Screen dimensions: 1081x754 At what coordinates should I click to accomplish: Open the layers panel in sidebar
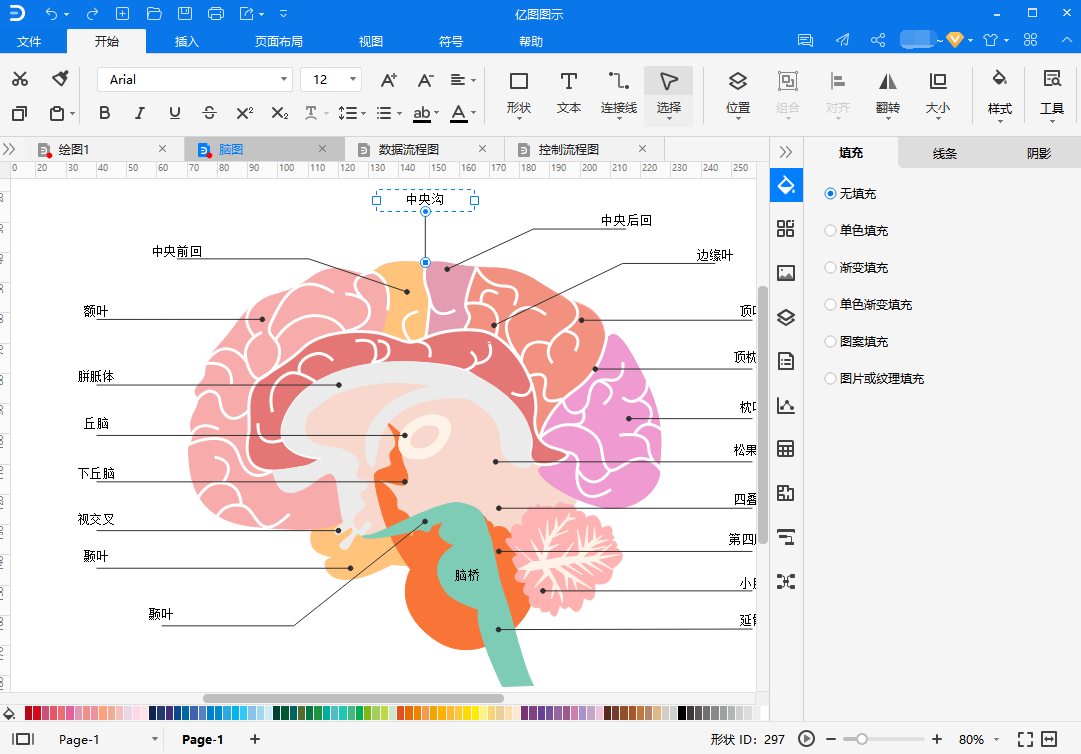(786, 317)
